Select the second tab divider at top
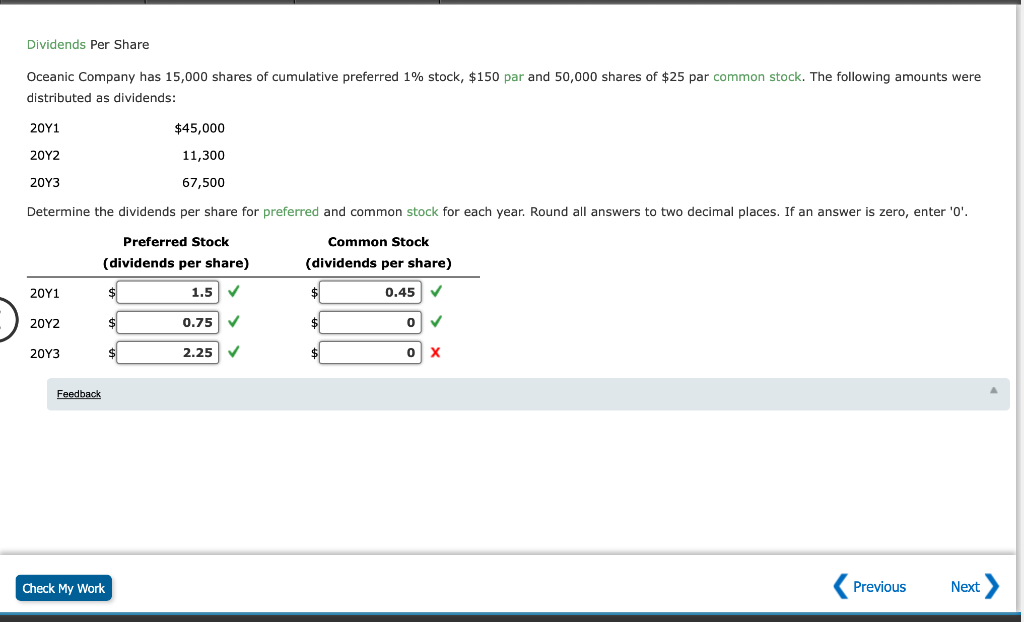This screenshot has height=622, width=1024. (292, 3)
